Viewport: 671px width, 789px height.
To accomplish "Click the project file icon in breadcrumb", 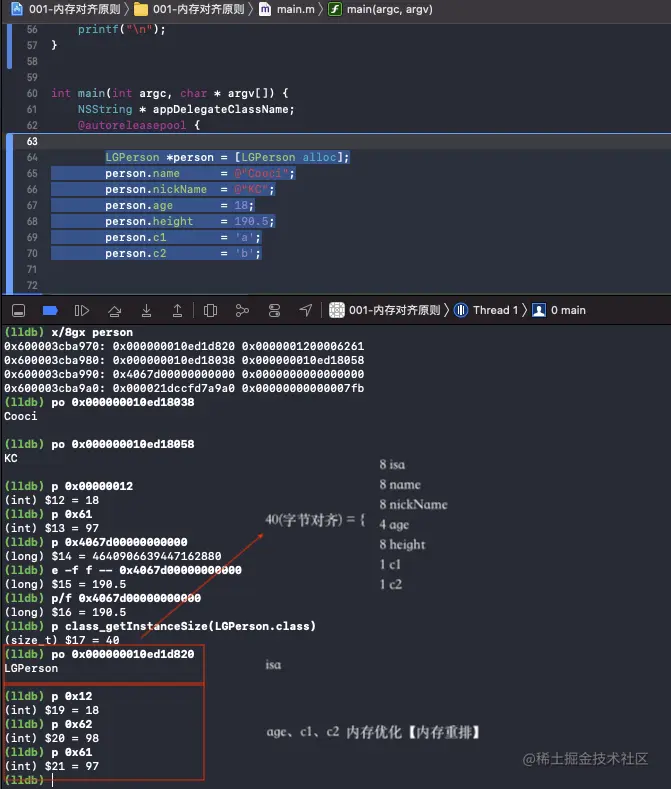I will (x=17, y=9).
